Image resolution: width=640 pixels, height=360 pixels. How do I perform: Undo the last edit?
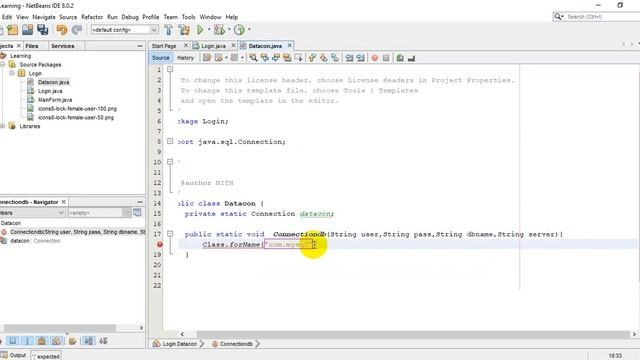point(62,30)
